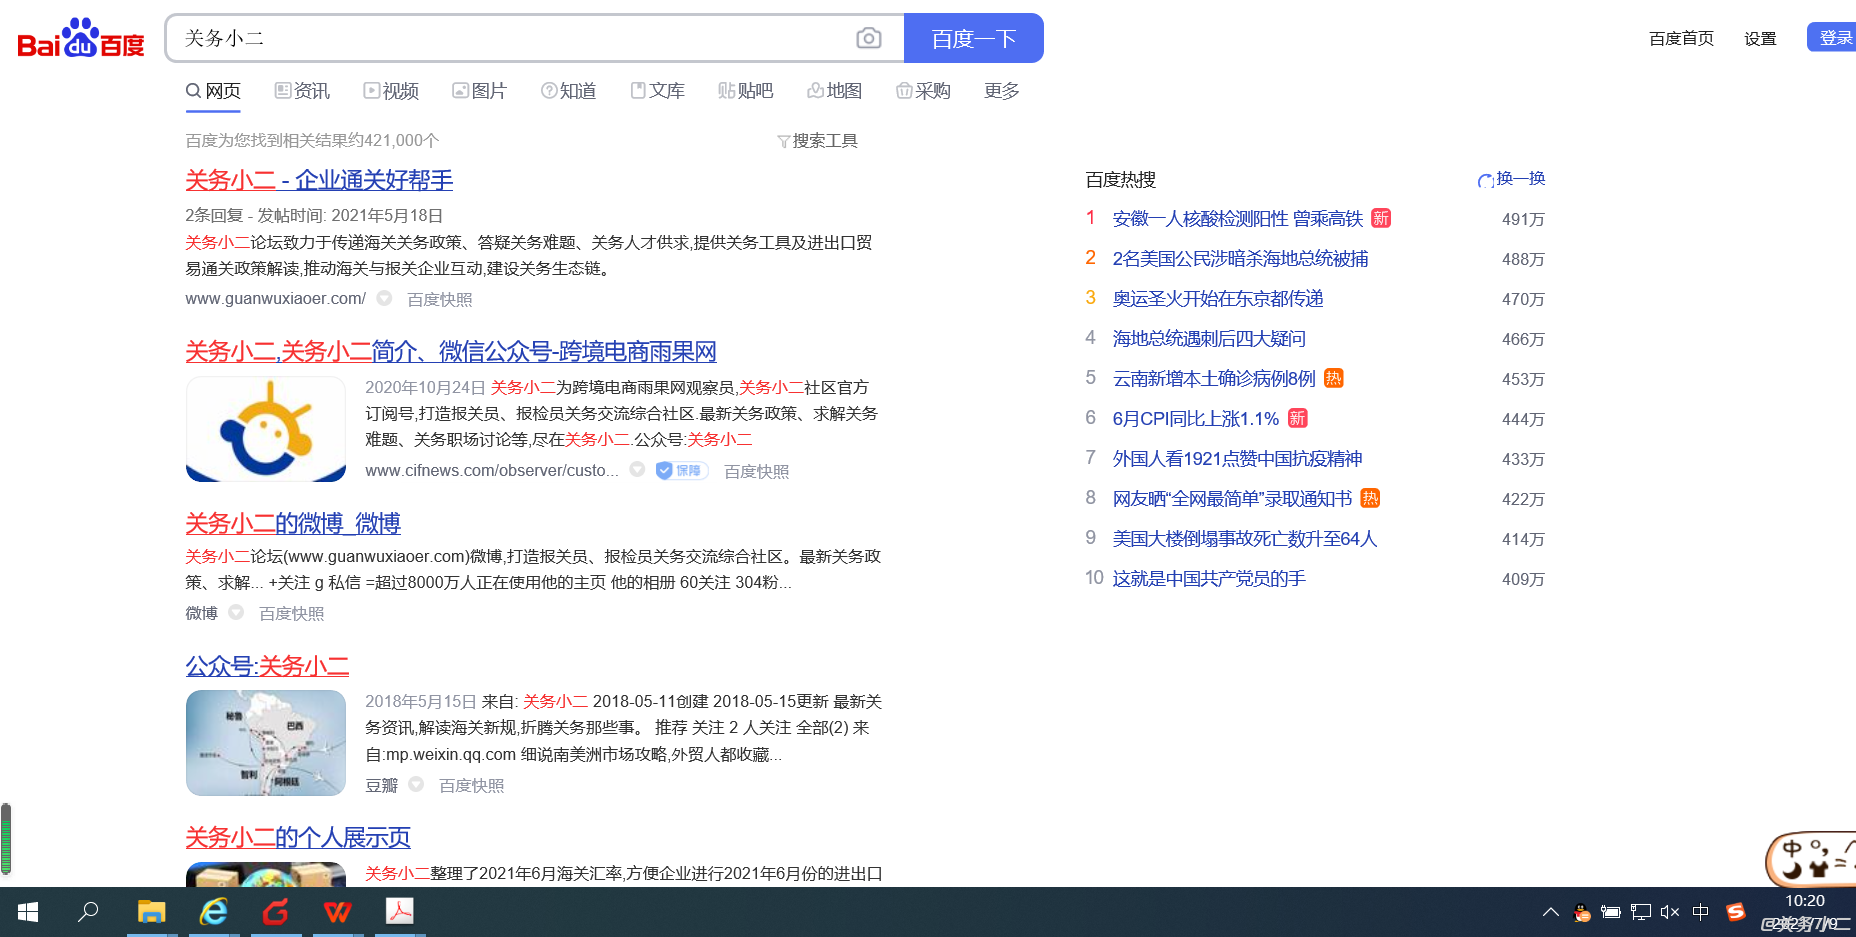Open hot search 网友晒全网最简单录取通知书
Image resolution: width=1856 pixels, height=937 pixels.
pyautogui.click(x=1233, y=499)
